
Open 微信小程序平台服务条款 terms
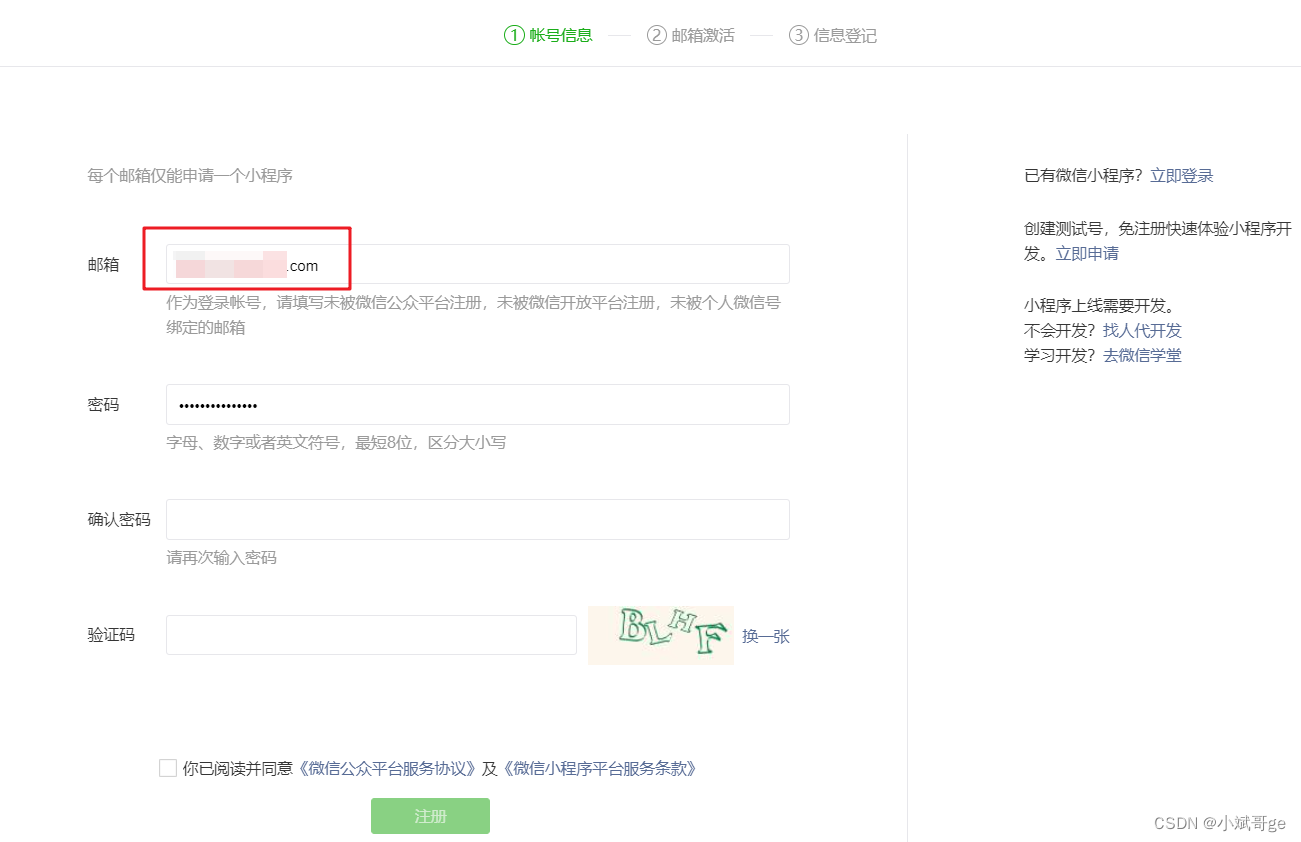(x=601, y=768)
